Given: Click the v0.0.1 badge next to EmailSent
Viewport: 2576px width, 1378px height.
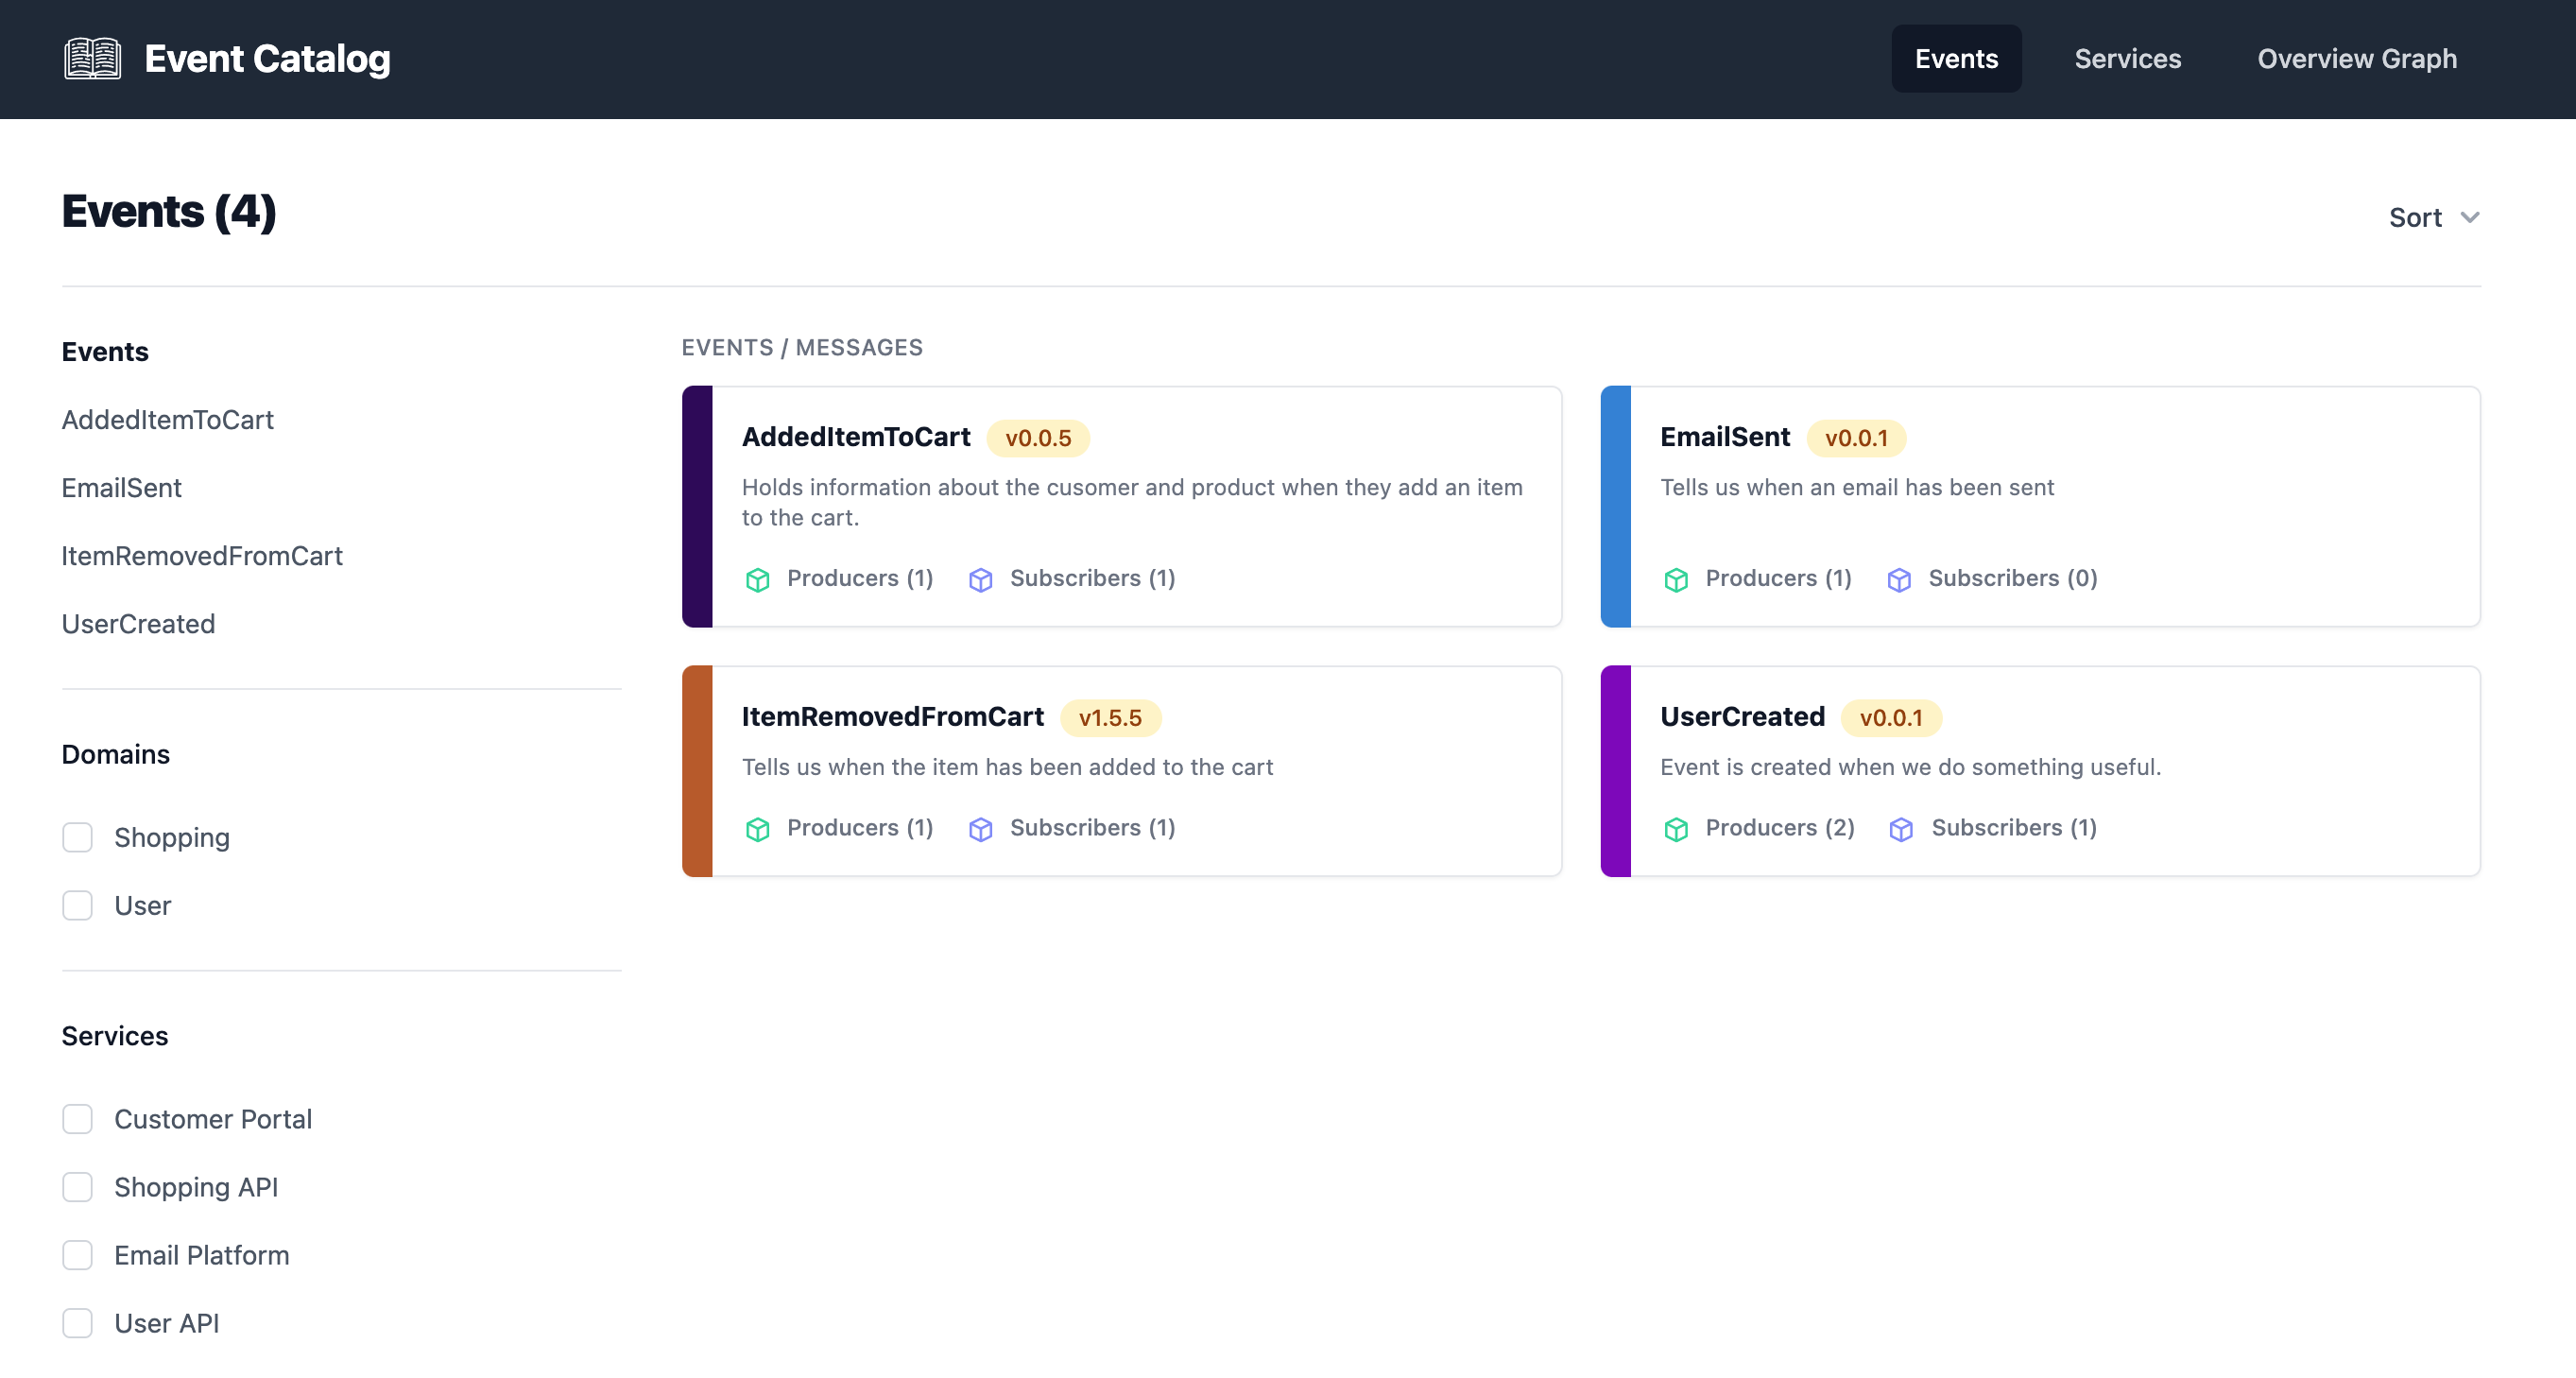Looking at the screenshot, I should click(x=1856, y=438).
